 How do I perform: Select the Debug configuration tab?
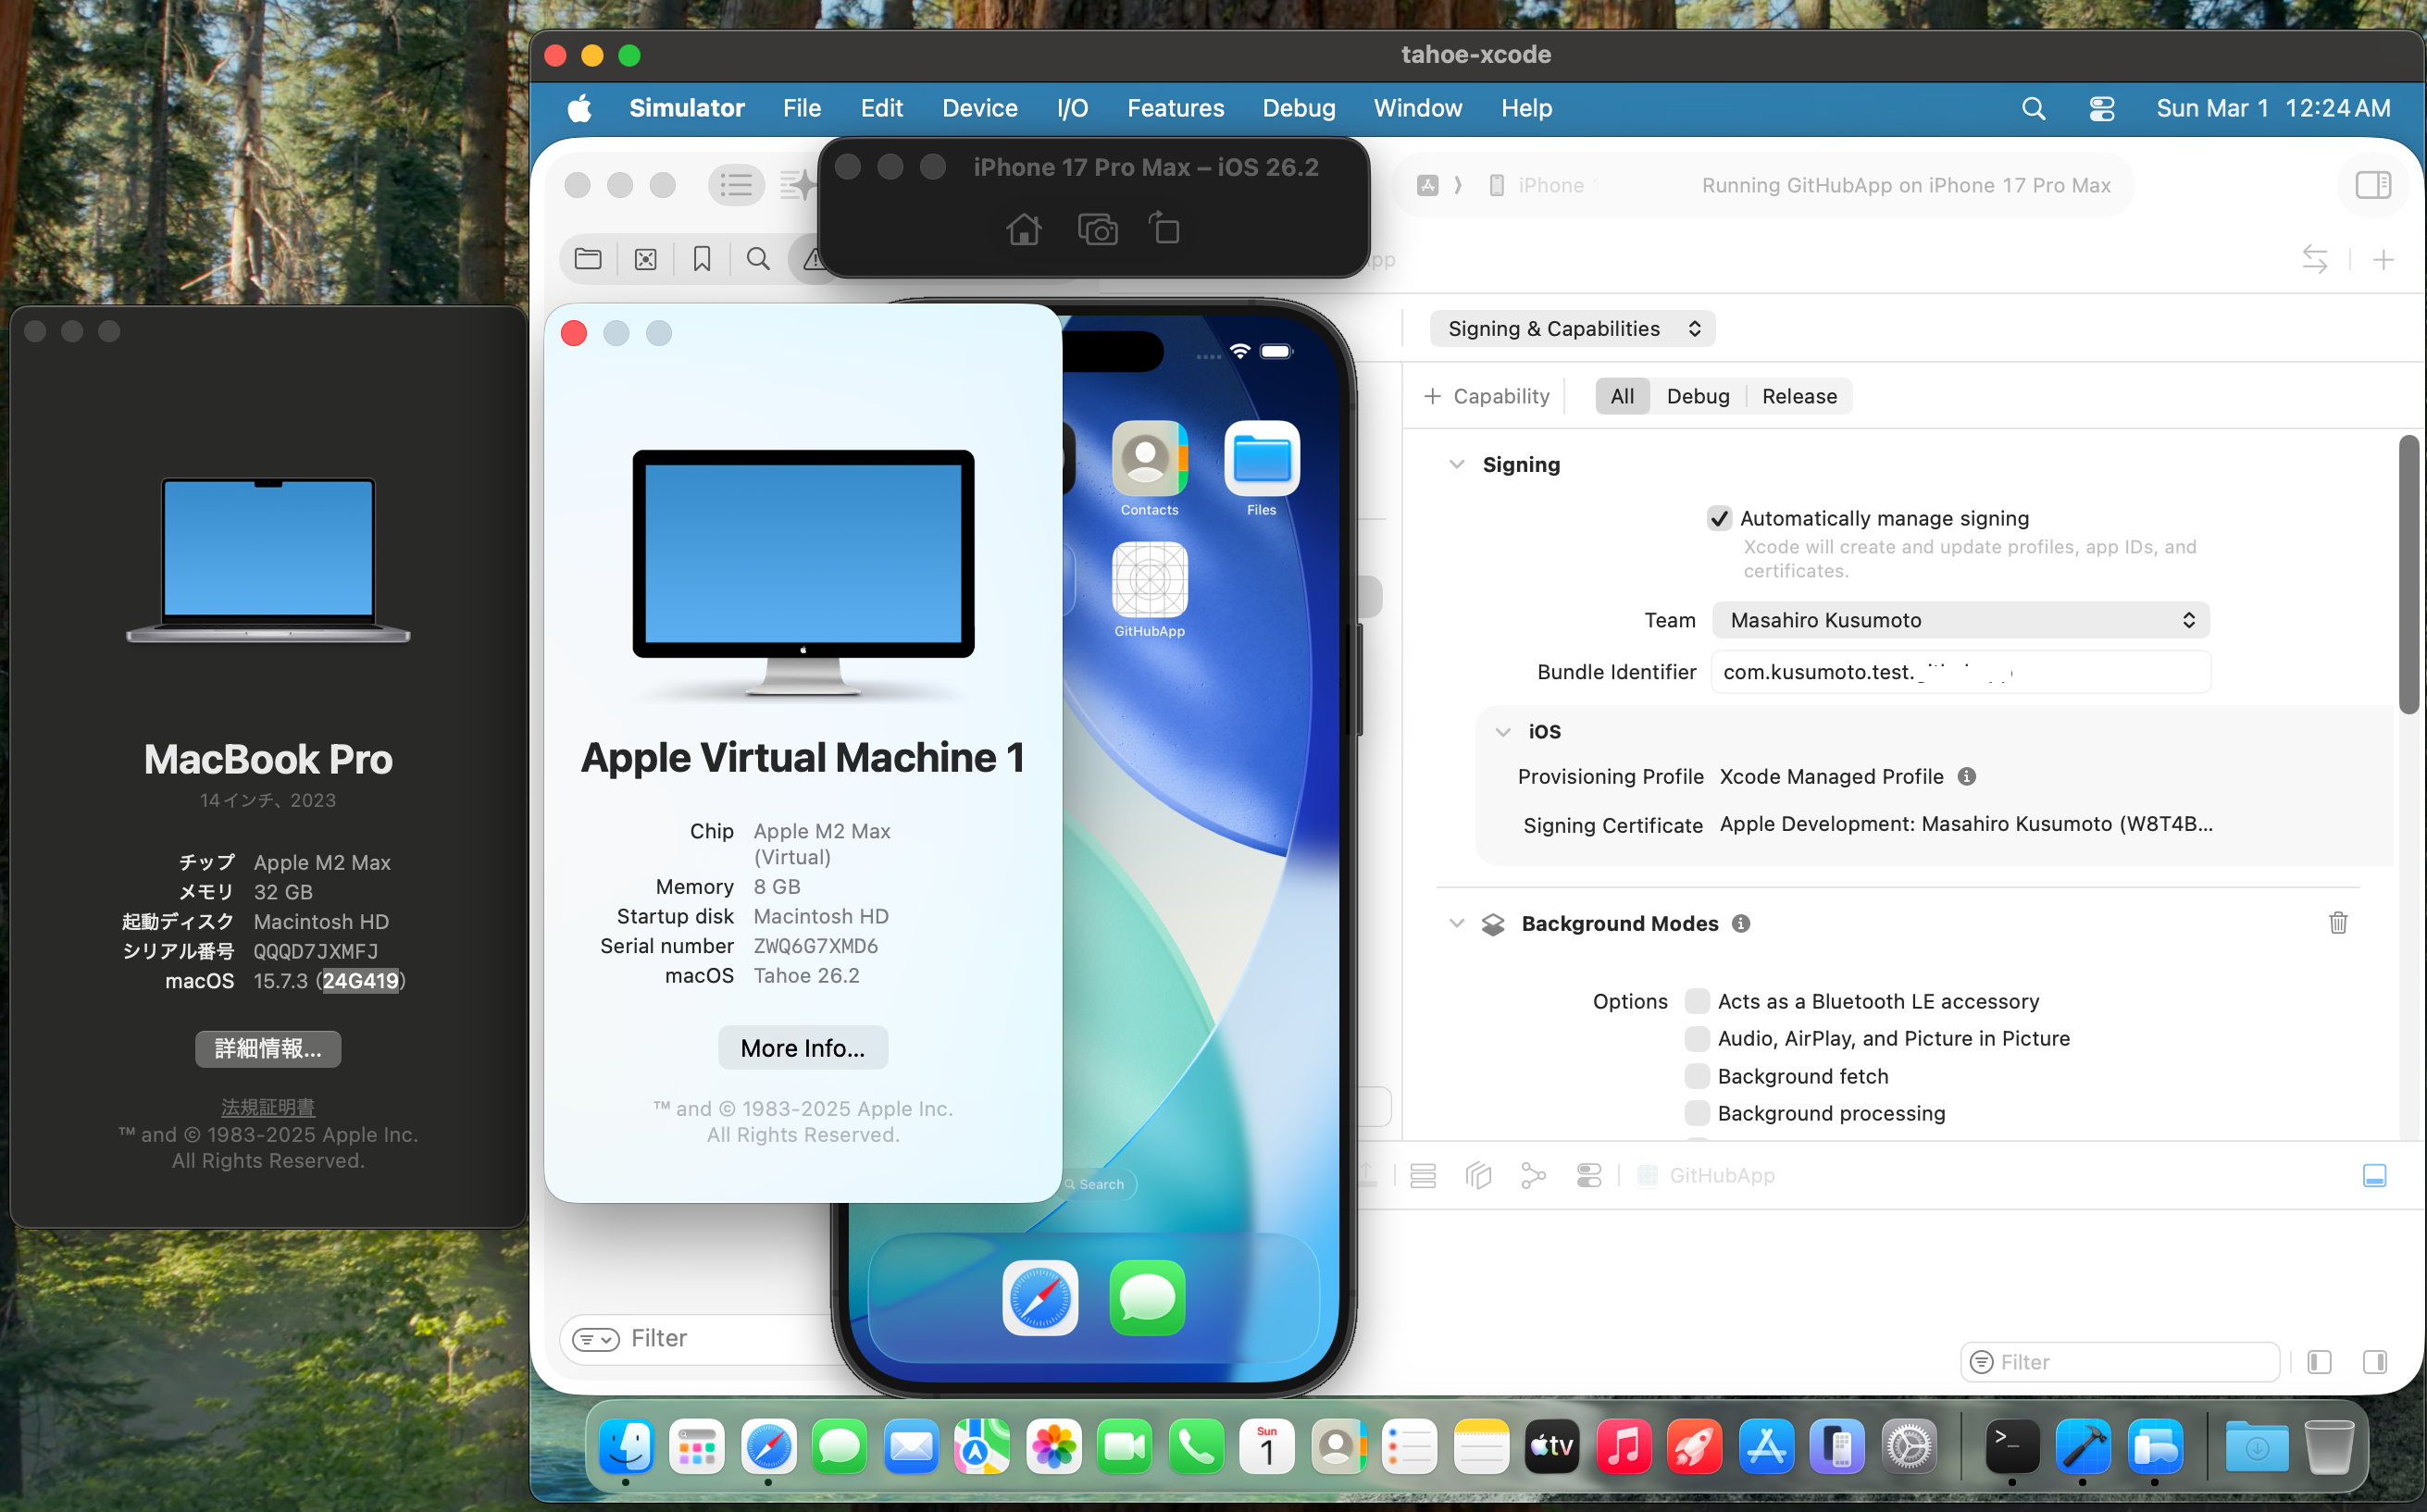[x=1697, y=397]
